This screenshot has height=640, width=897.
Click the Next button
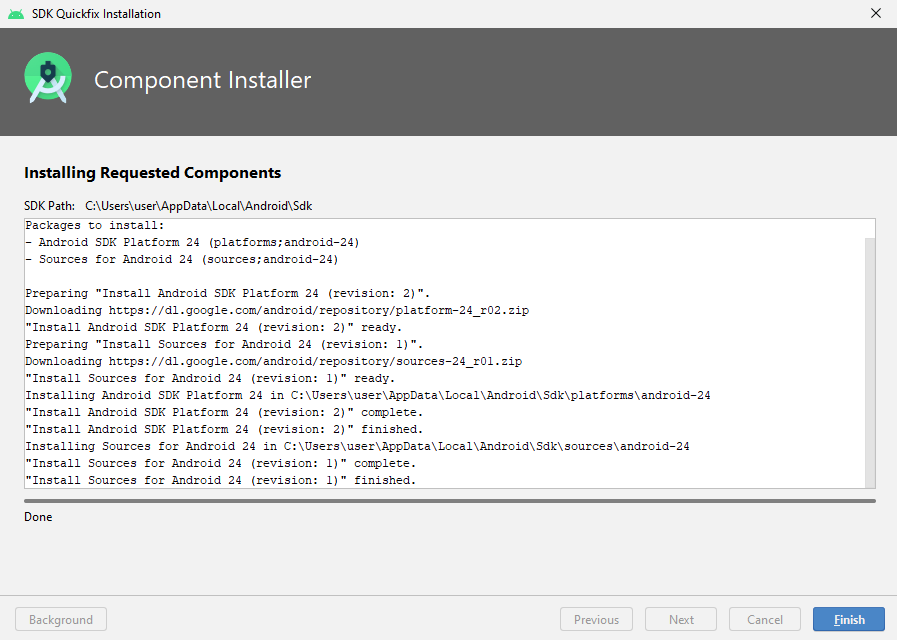tap(681, 619)
